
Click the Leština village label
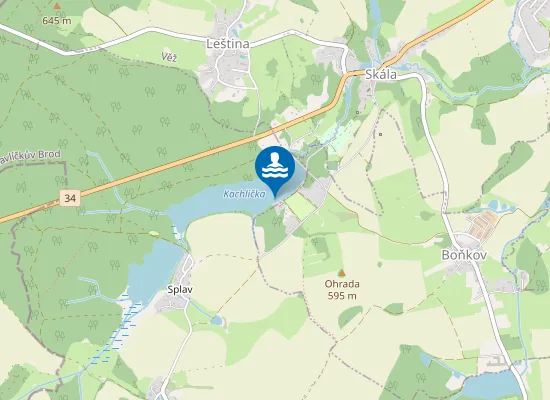228,44
